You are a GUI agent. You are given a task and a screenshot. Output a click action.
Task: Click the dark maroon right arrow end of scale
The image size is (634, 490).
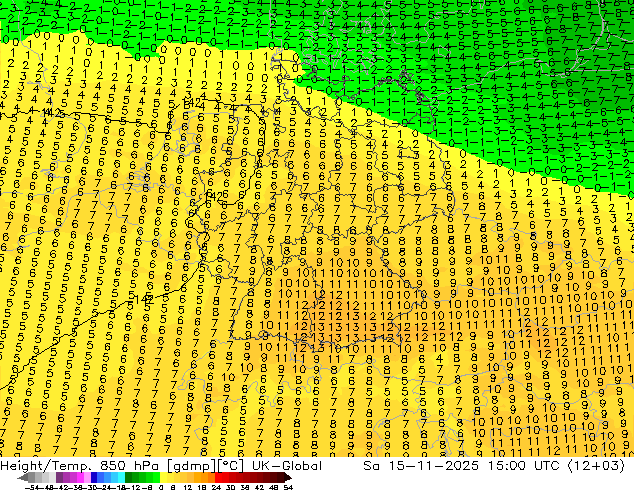[288, 478]
